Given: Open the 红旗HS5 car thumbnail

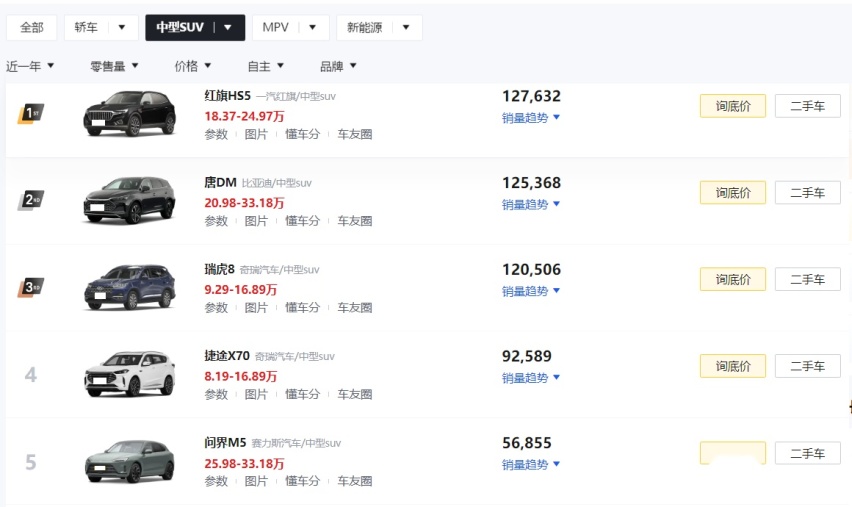Looking at the screenshot, I should click(129, 113).
